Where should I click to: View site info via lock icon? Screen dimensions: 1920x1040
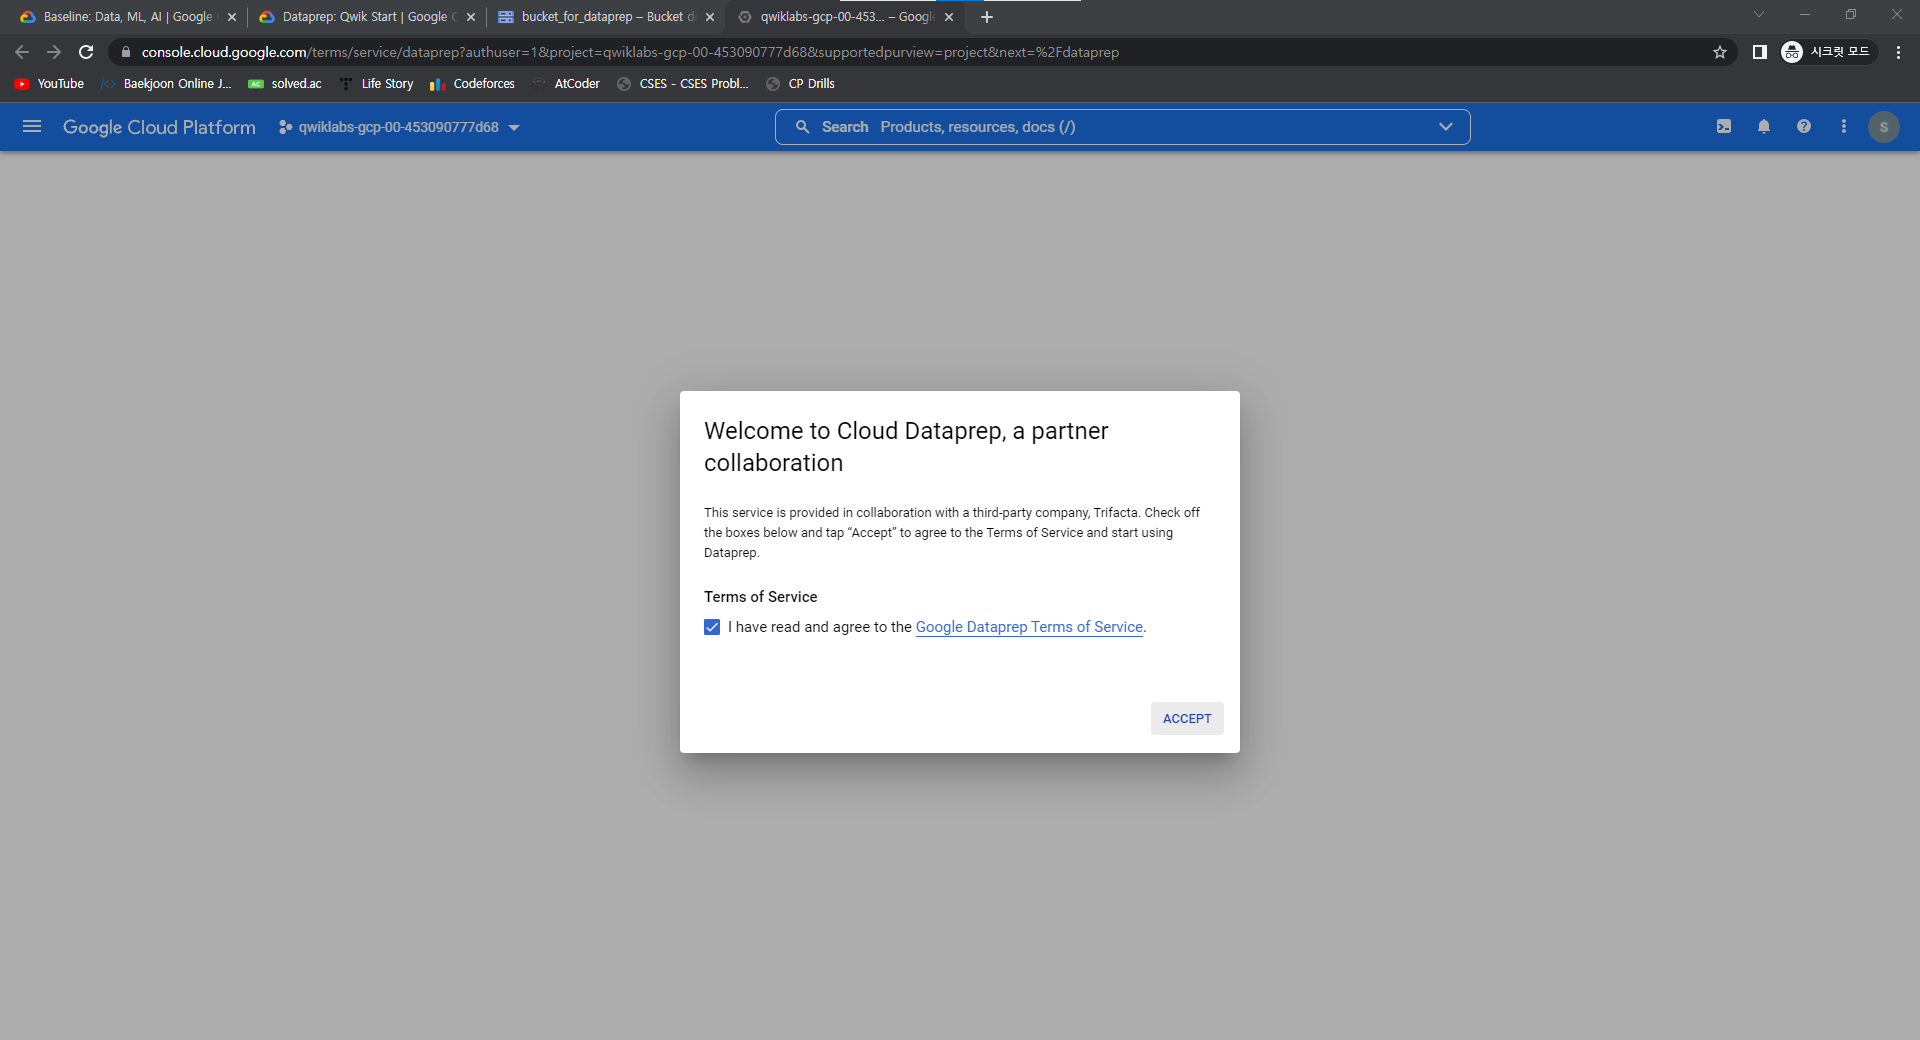(126, 52)
